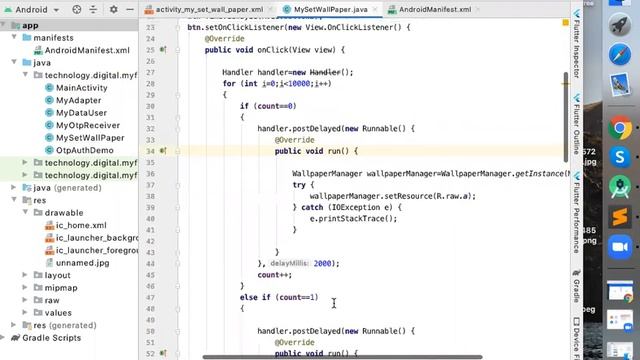Open Launchpad rocket in the Dock
Viewport: 640px width, 360px height.
click(620, 25)
